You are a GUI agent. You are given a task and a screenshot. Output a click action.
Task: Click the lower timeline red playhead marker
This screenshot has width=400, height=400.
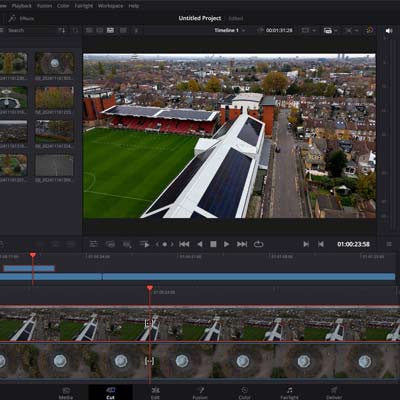tap(150, 288)
